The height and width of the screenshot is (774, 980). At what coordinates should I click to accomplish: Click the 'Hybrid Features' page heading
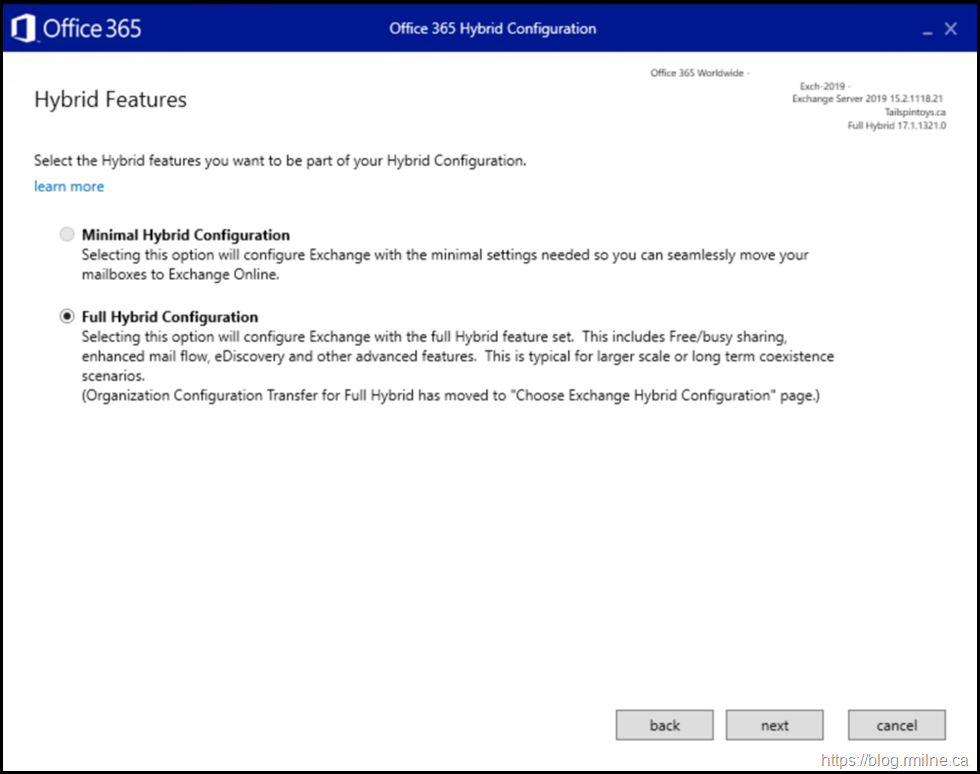point(110,100)
